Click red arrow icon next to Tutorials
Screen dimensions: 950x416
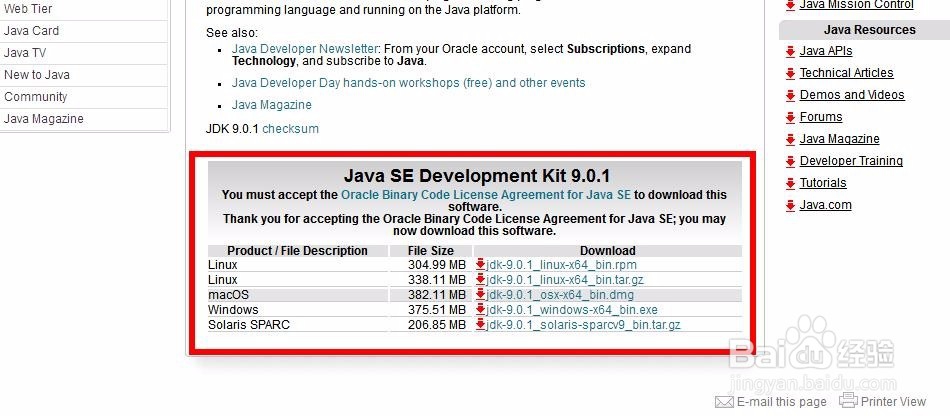tap(790, 183)
